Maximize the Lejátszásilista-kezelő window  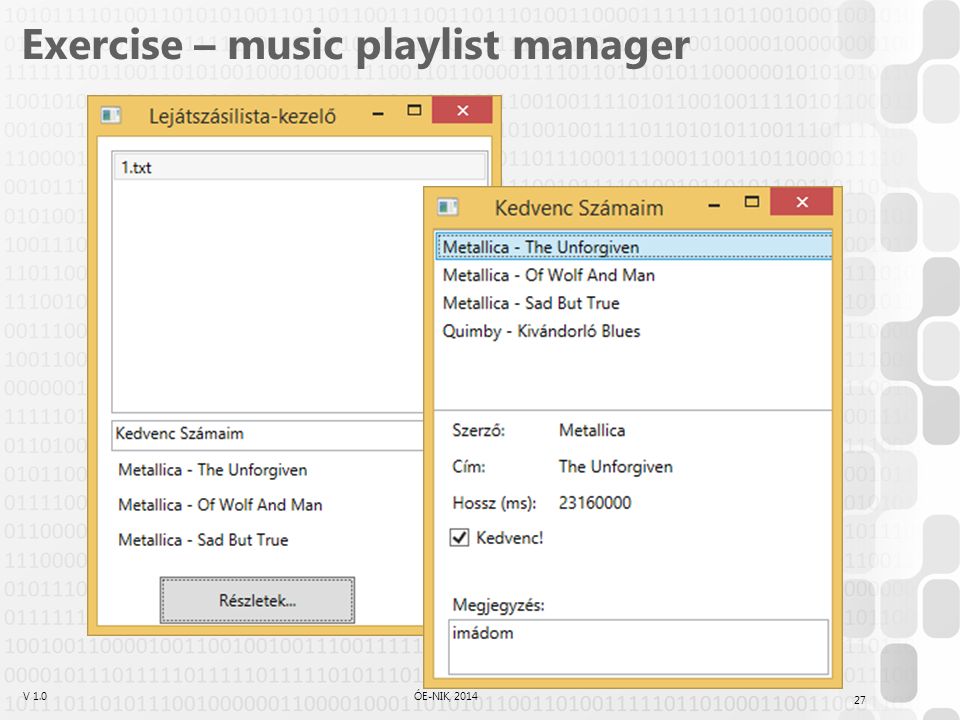click(x=414, y=111)
